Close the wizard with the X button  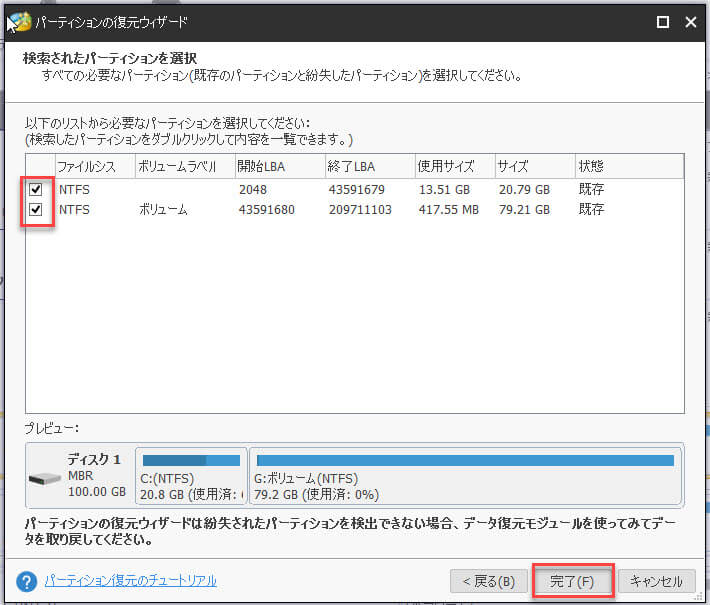click(x=690, y=21)
